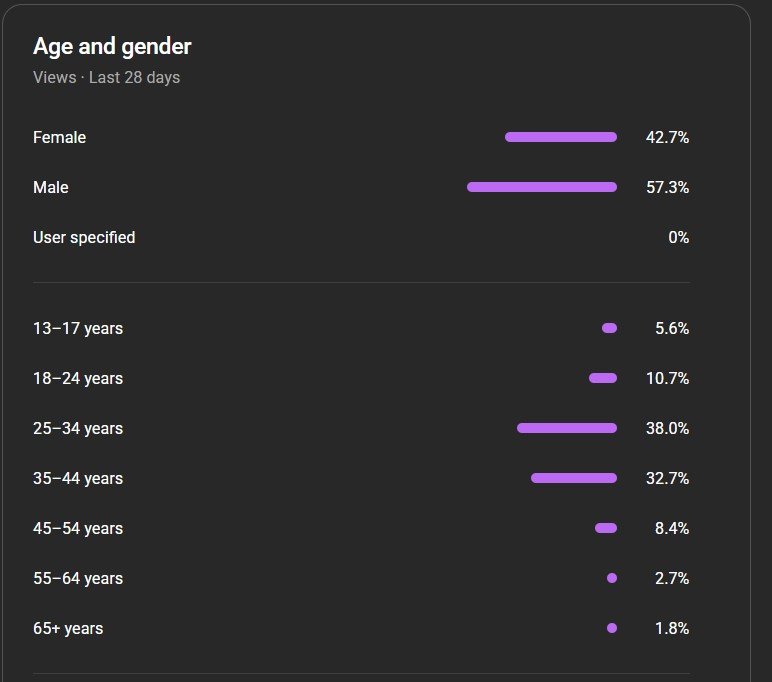Select the 25–34 years label
772x682 pixels.
click(78, 429)
